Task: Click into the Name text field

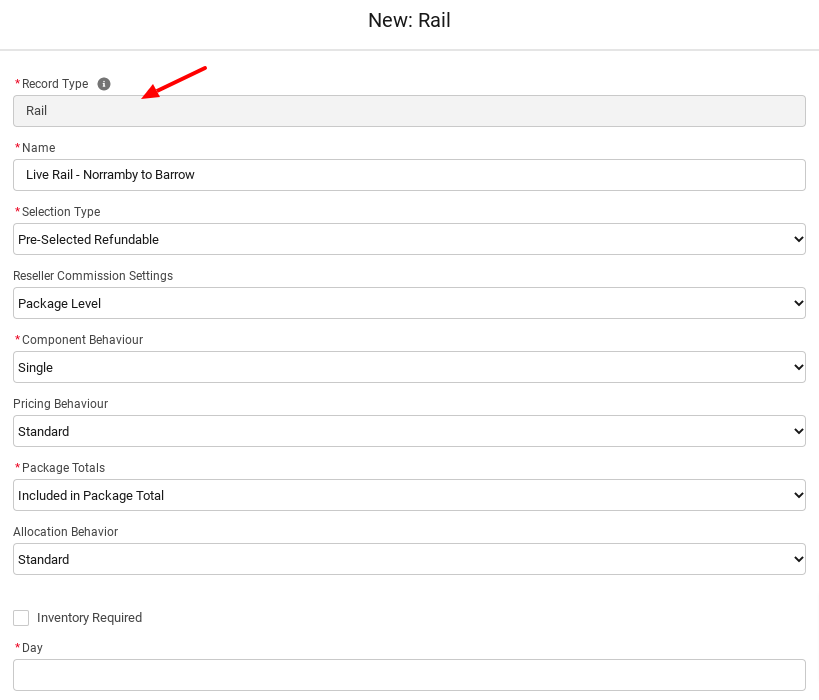Action: click(x=409, y=175)
